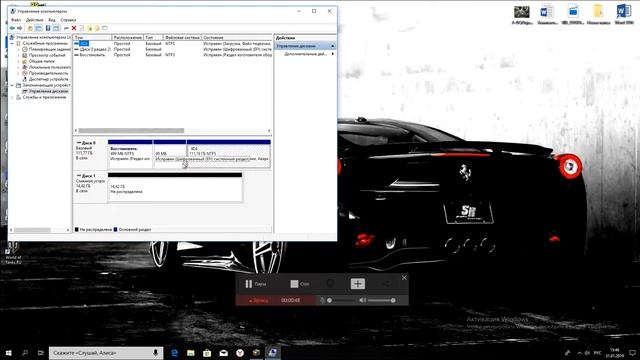Open Task View on the taskbar
Image resolution: width=640 pixels, height=360 pixels.
41,353
